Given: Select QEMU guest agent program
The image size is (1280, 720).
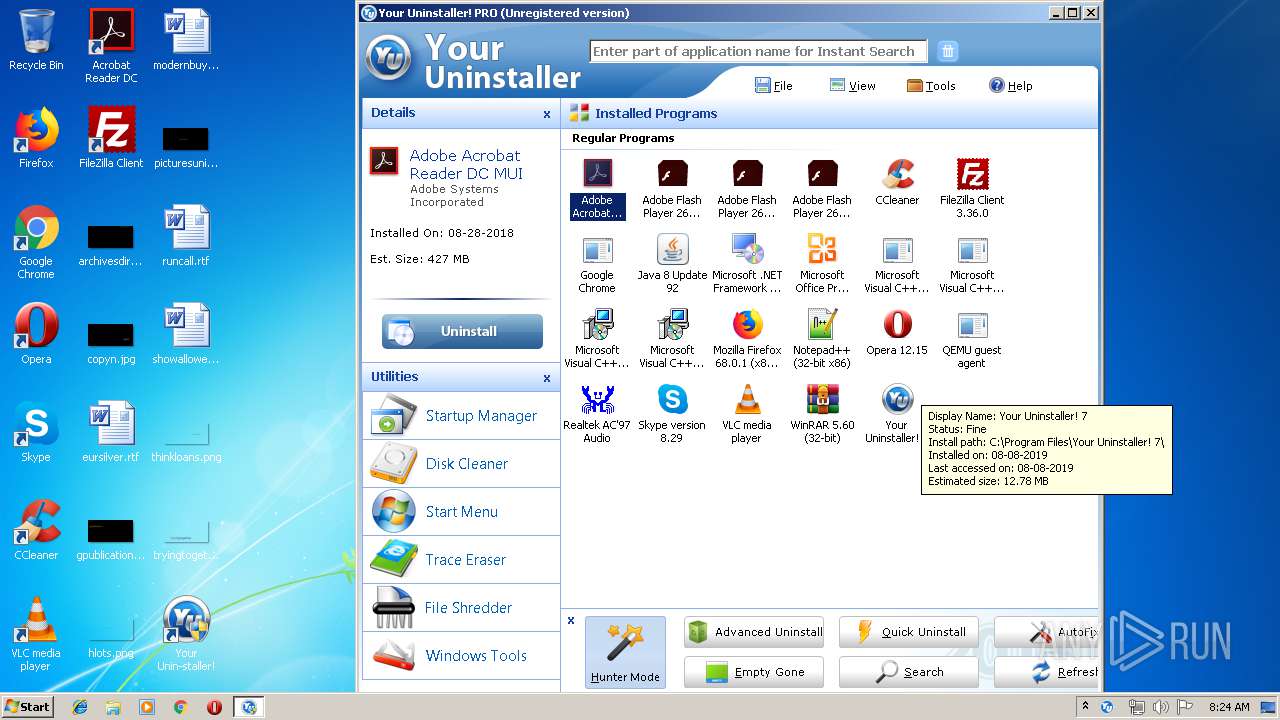Looking at the screenshot, I should [x=972, y=339].
